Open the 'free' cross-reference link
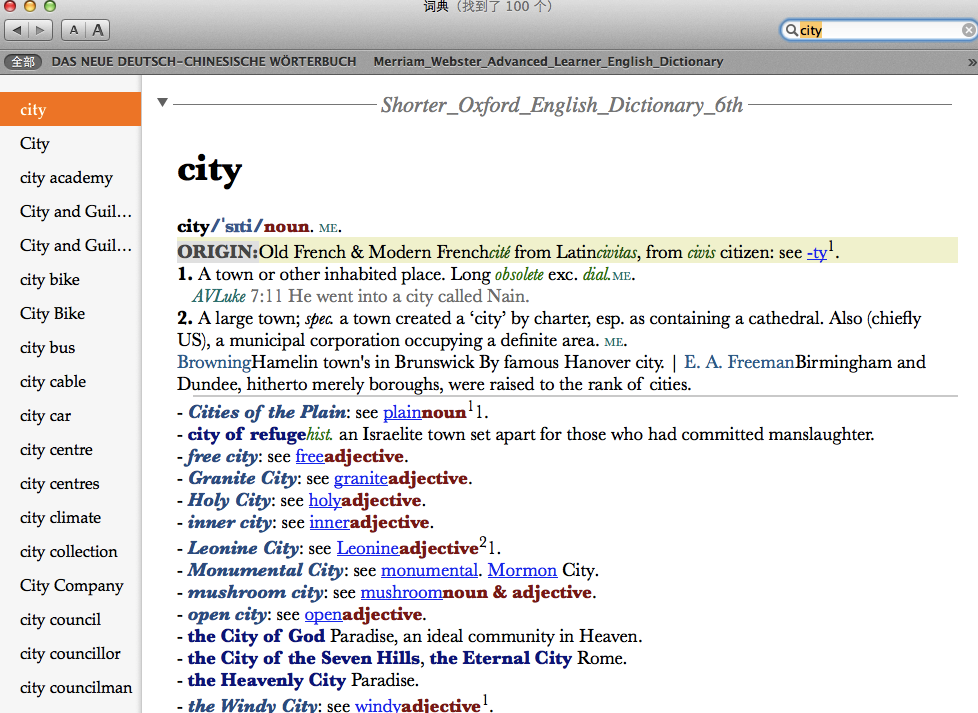The image size is (978, 713). click(x=309, y=457)
